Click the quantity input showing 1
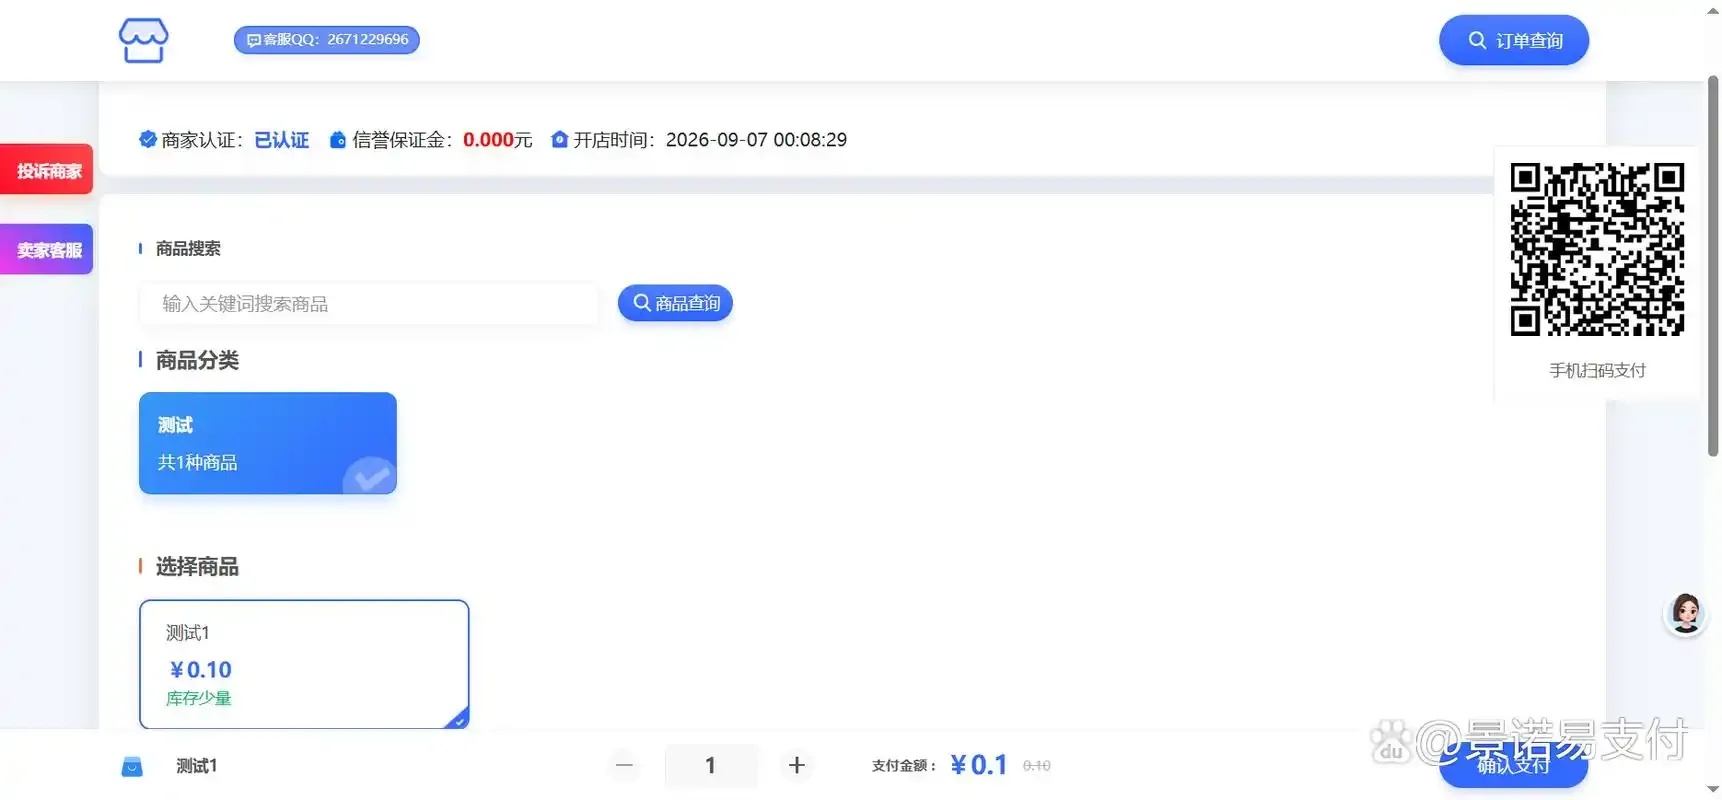 point(710,765)
